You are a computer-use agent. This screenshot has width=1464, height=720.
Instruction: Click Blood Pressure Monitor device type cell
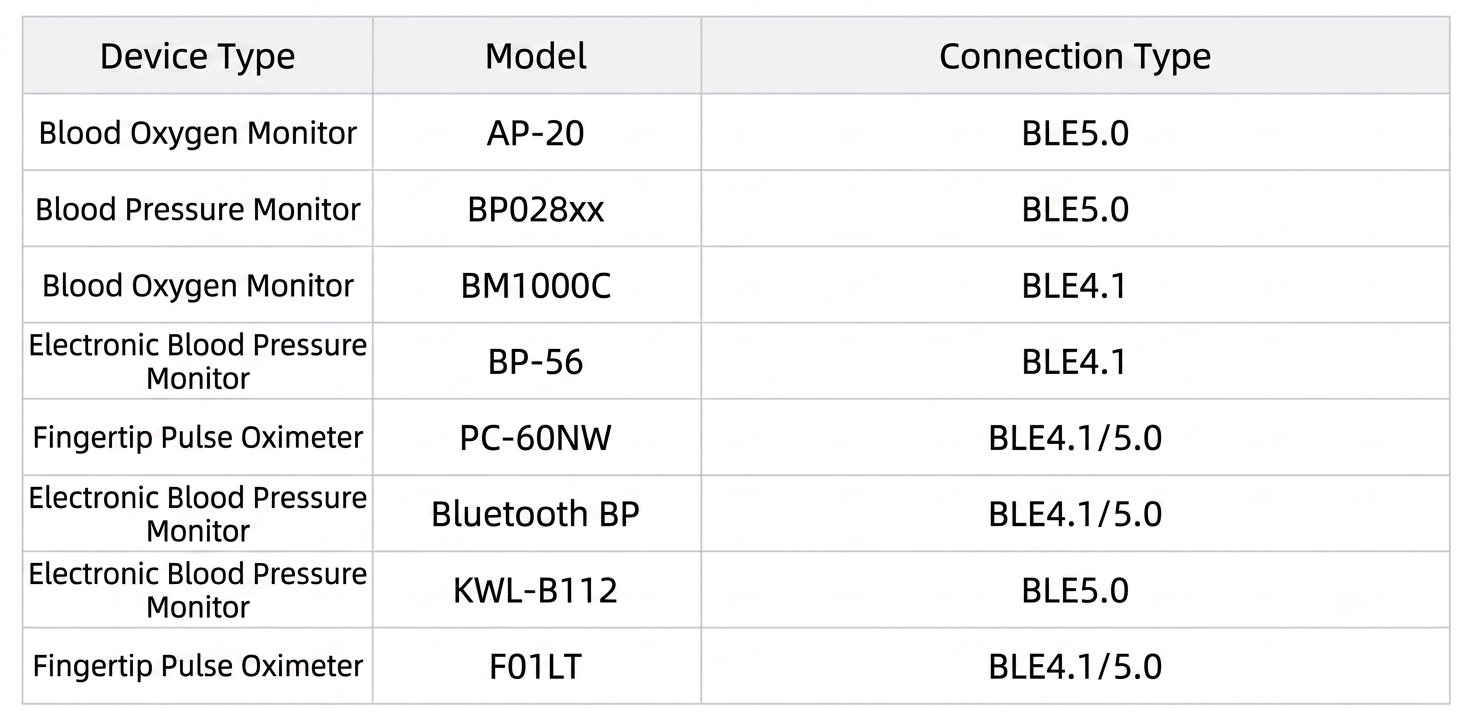coord(198,209)
